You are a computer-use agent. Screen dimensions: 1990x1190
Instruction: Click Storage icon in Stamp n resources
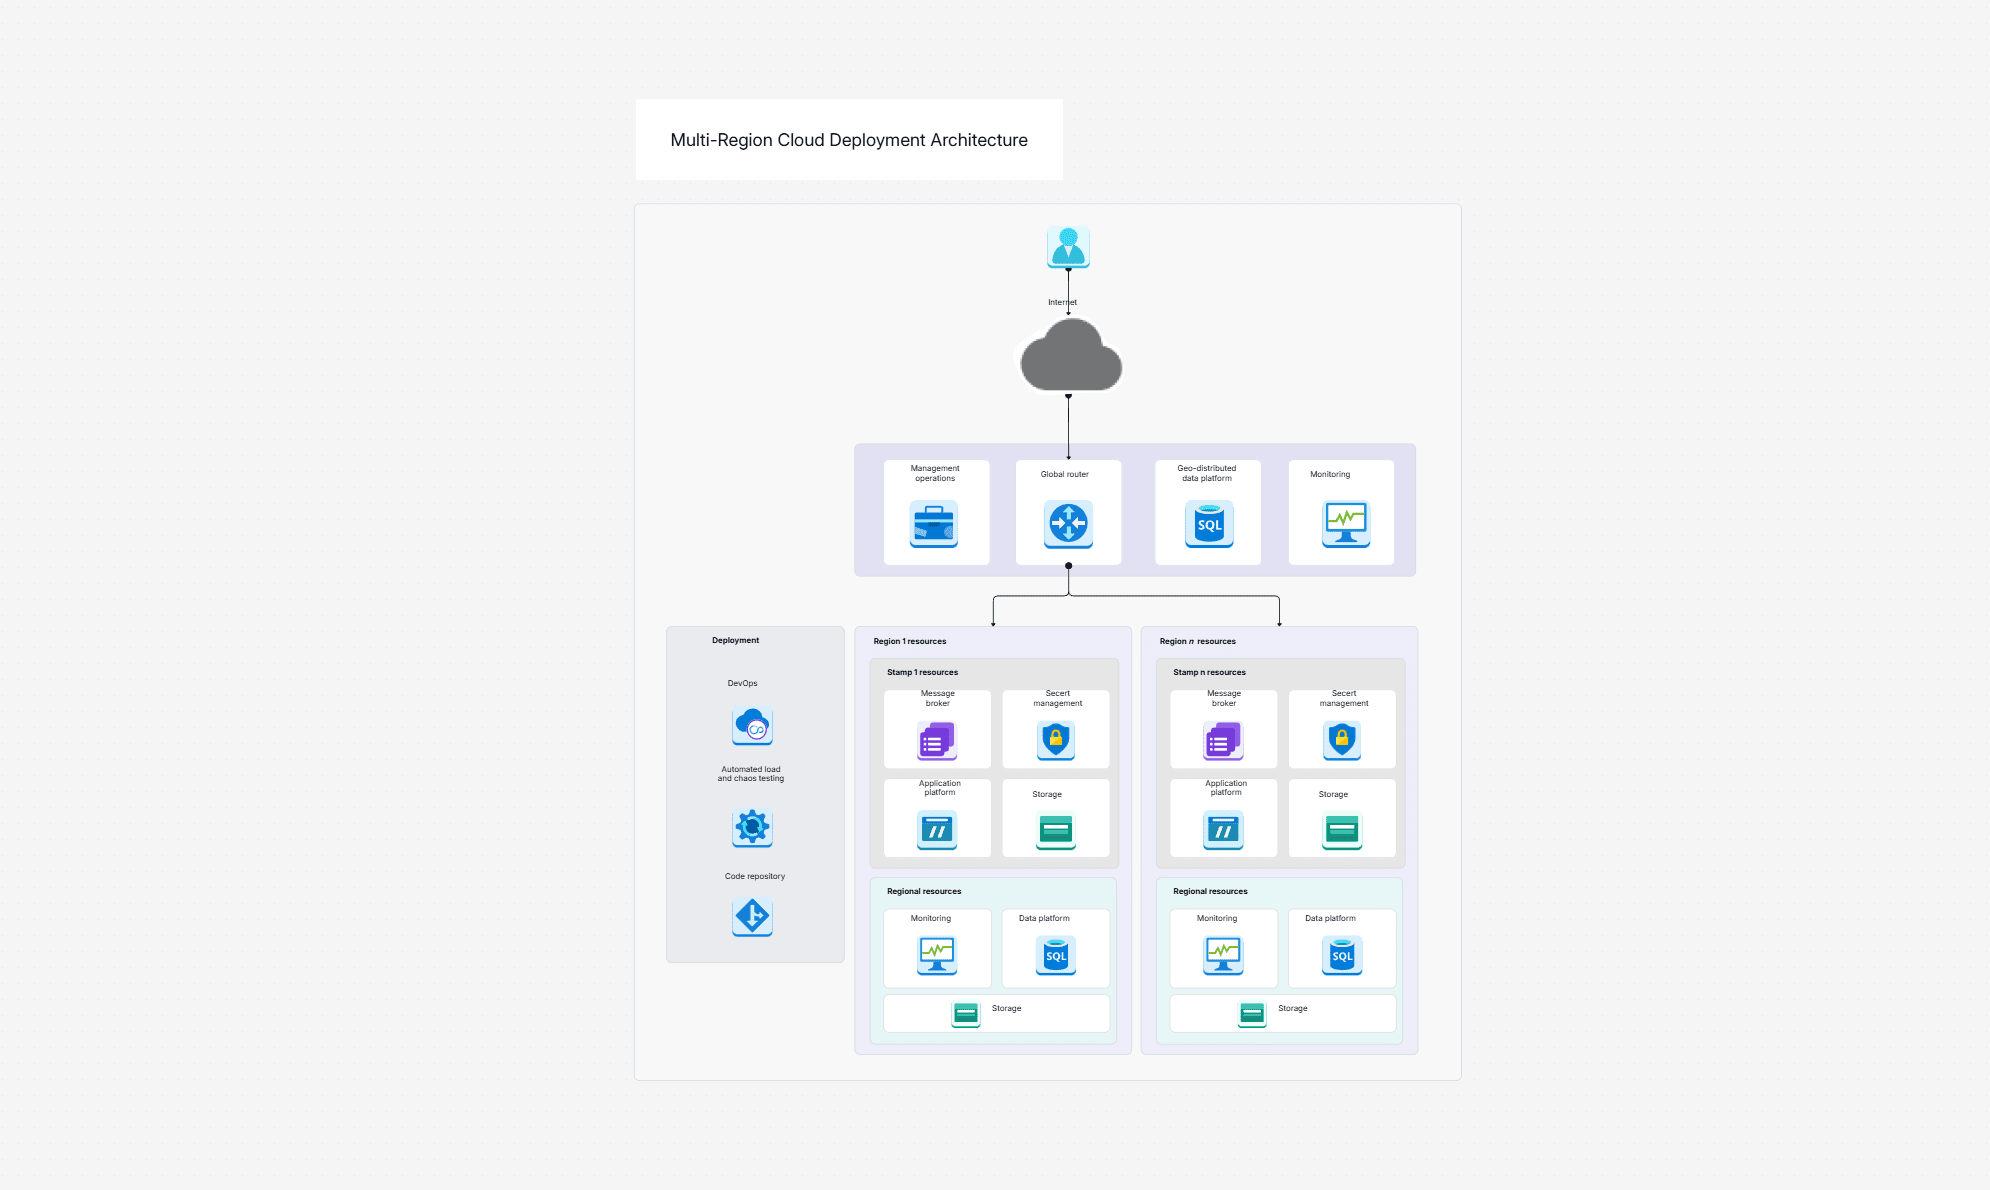tap(1342, 830)
